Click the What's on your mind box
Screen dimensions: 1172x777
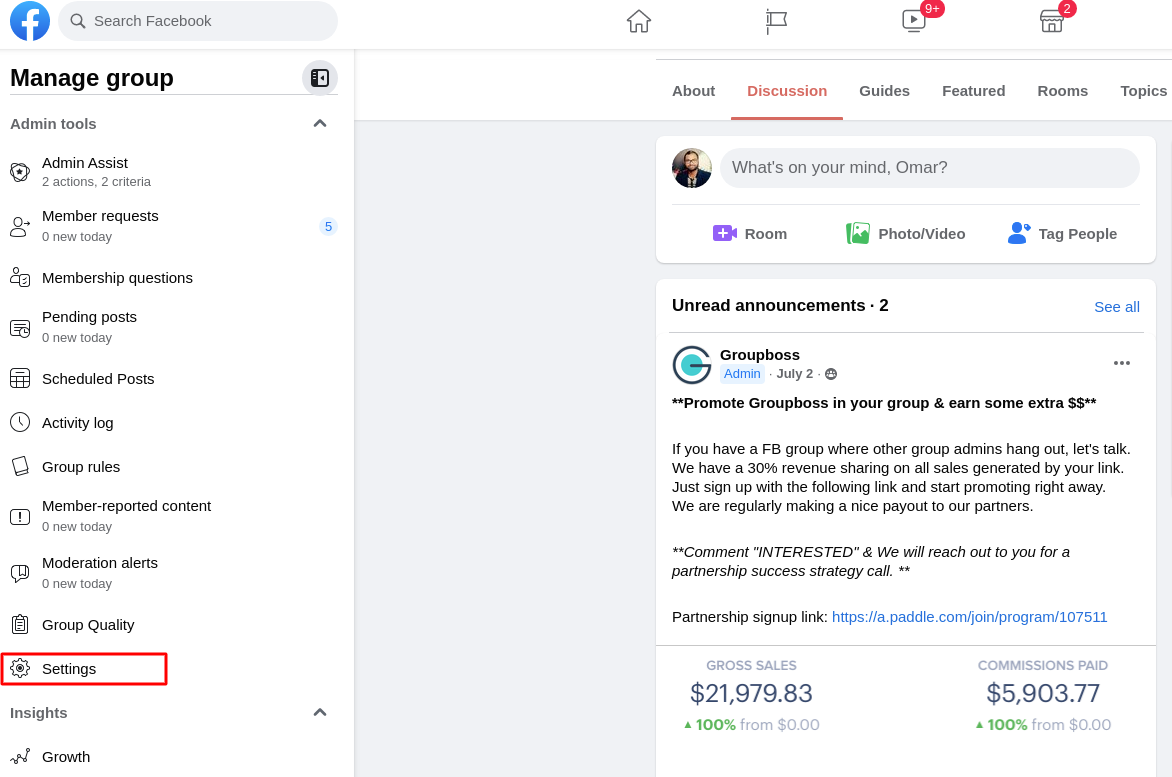coord(929,167)
